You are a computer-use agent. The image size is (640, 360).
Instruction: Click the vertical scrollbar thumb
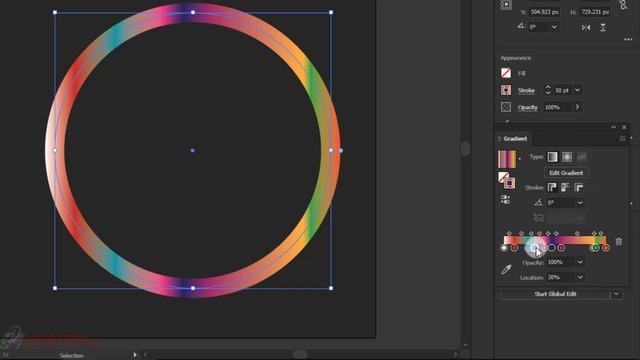pyautogui.click(x=465, y=148)
